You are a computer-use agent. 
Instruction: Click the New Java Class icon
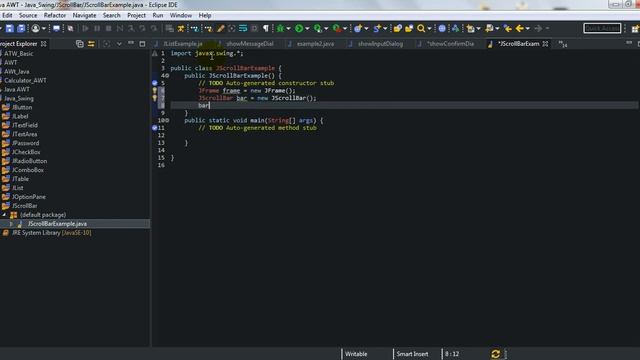[x=377, y=28]
